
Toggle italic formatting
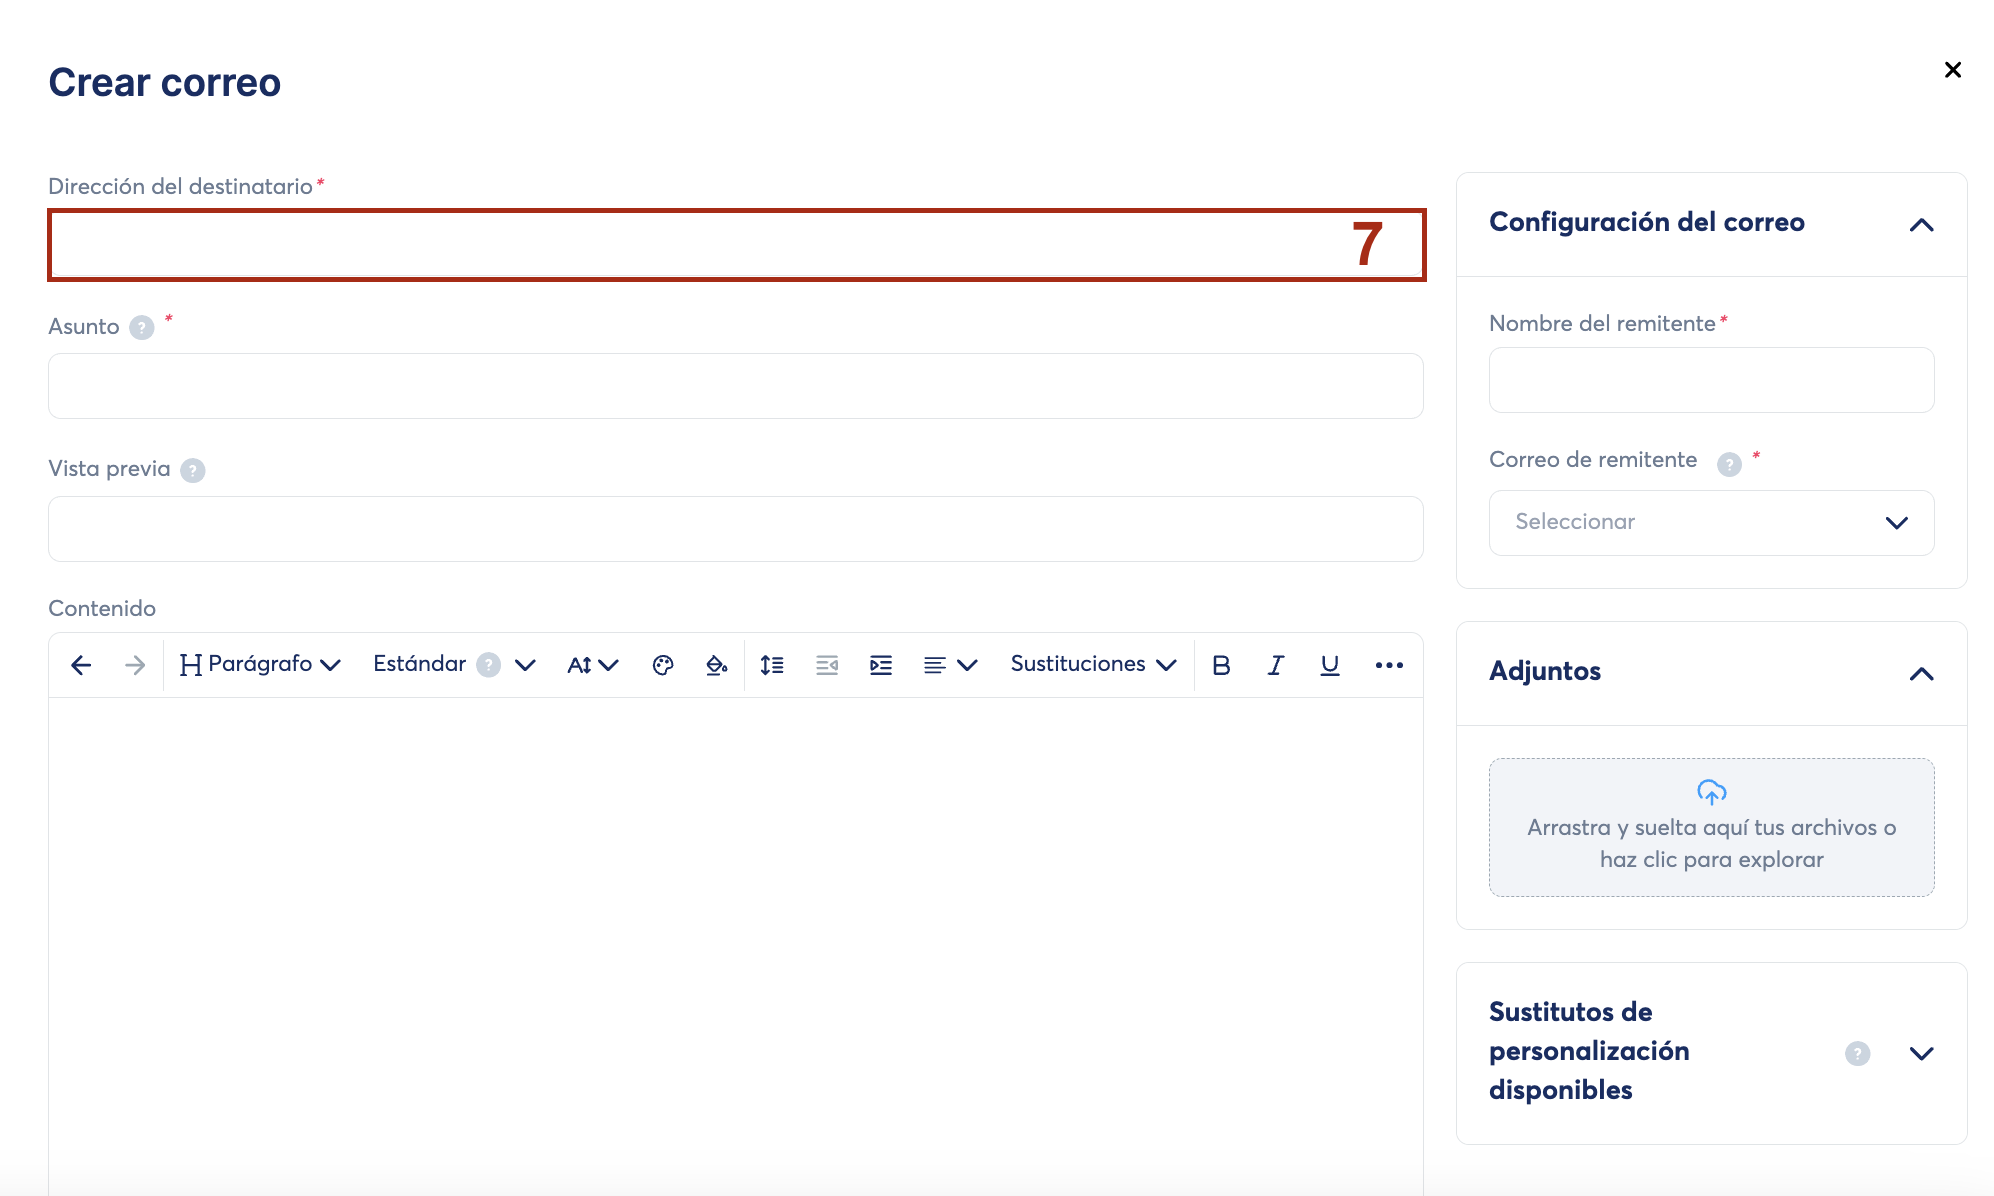[1275, 665]
